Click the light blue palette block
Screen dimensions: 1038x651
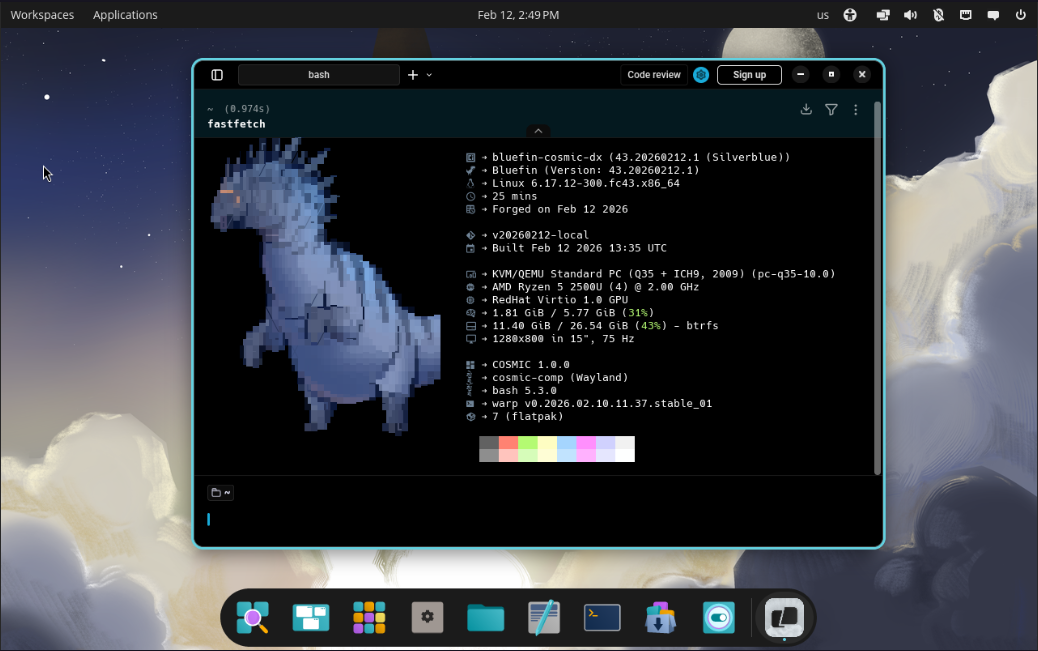coord(567,448)
